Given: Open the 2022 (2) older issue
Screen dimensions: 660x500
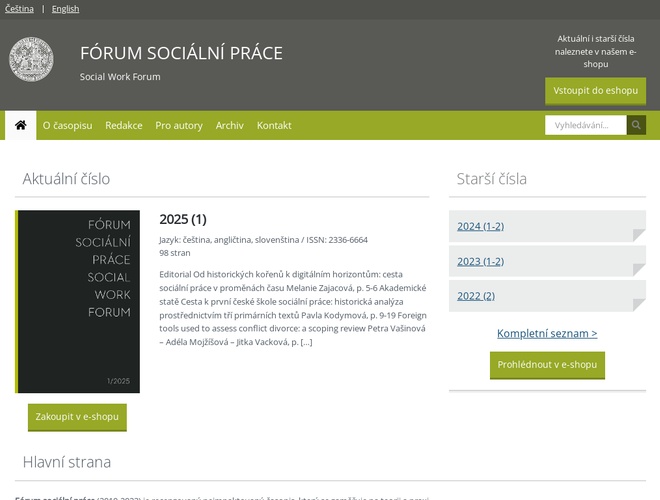Looking at the screenshot, I should [x=476, y=296].
